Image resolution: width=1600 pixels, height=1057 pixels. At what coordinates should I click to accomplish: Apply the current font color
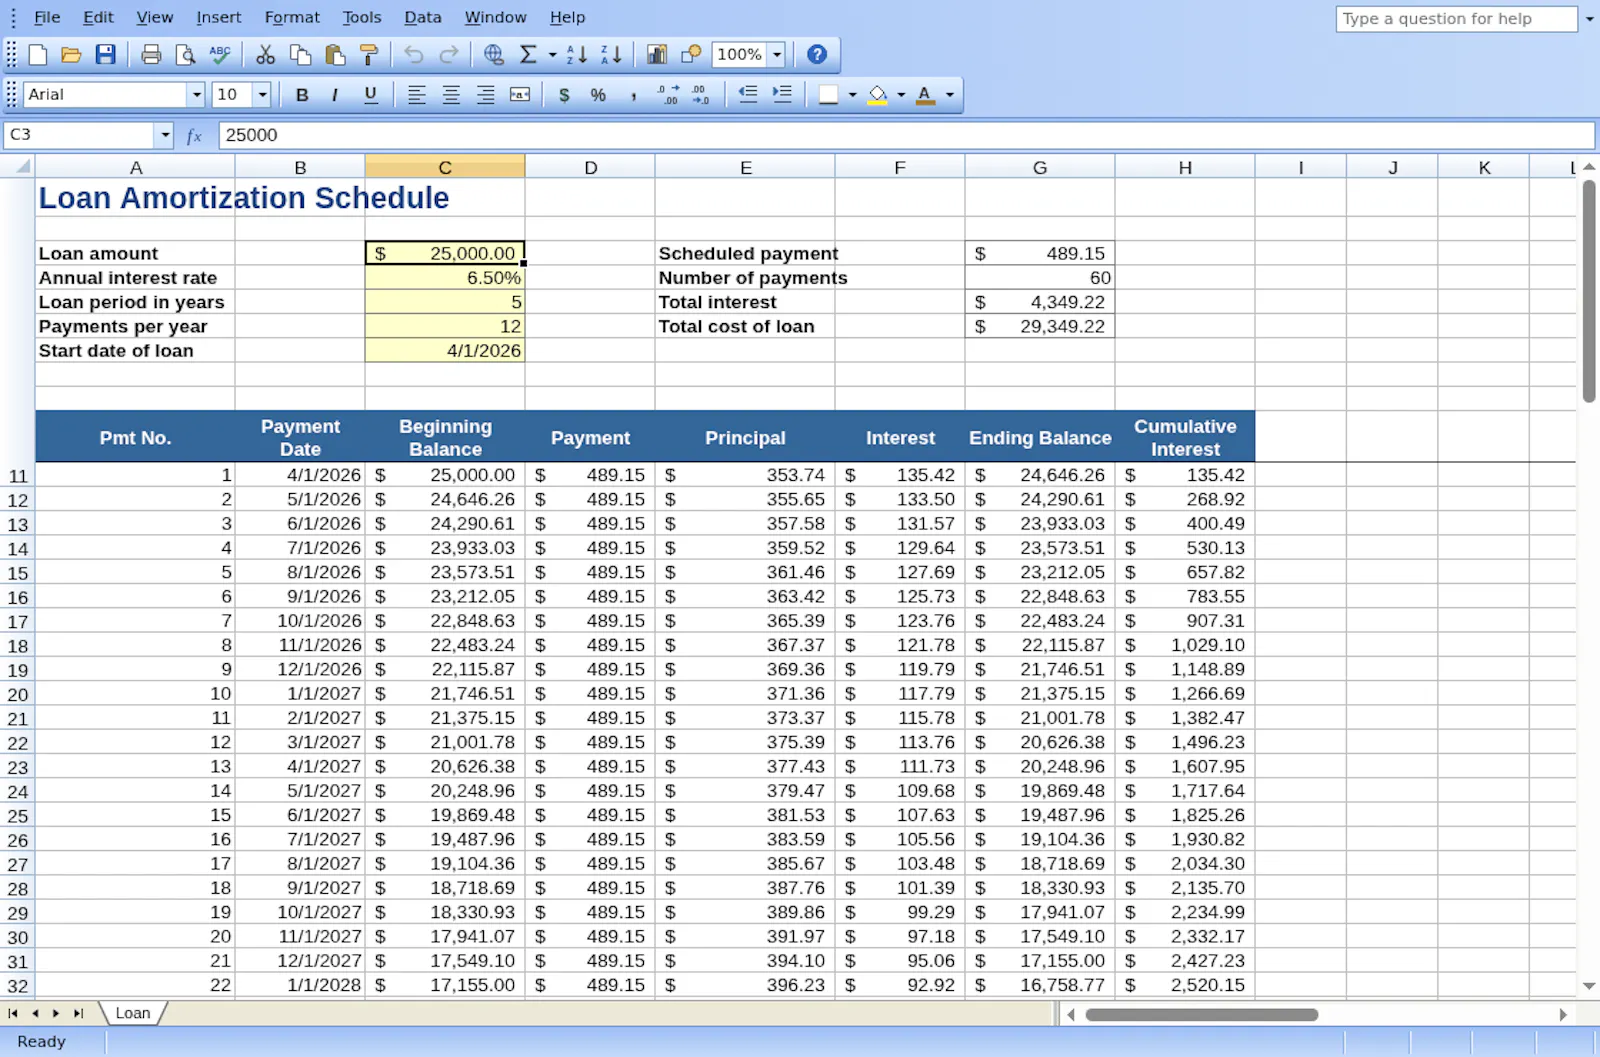click(926, 95)
